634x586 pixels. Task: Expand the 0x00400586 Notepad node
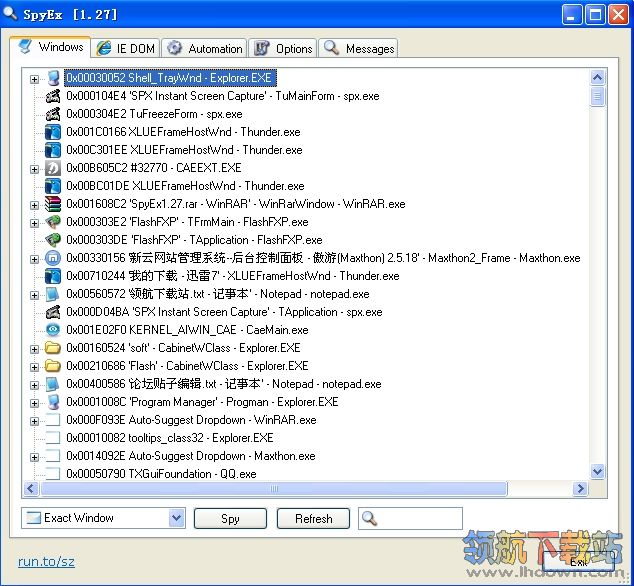click(34, 385)
